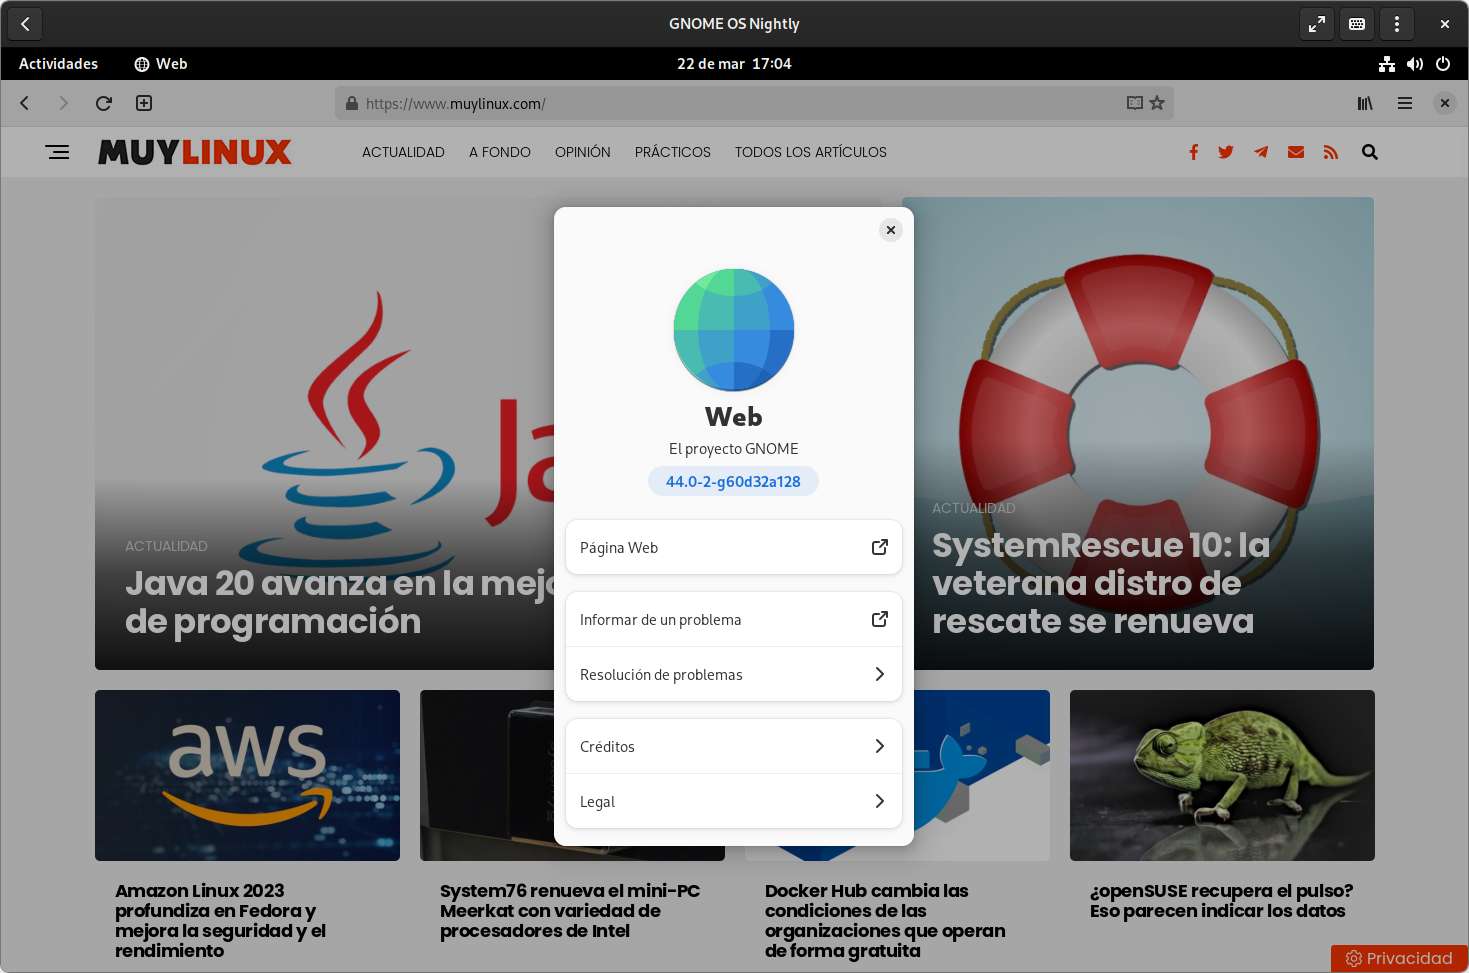The image size is (1469, 973).
Task: Copy version 44.0-2-g60d32a128 badge
Action: [733, 481]
